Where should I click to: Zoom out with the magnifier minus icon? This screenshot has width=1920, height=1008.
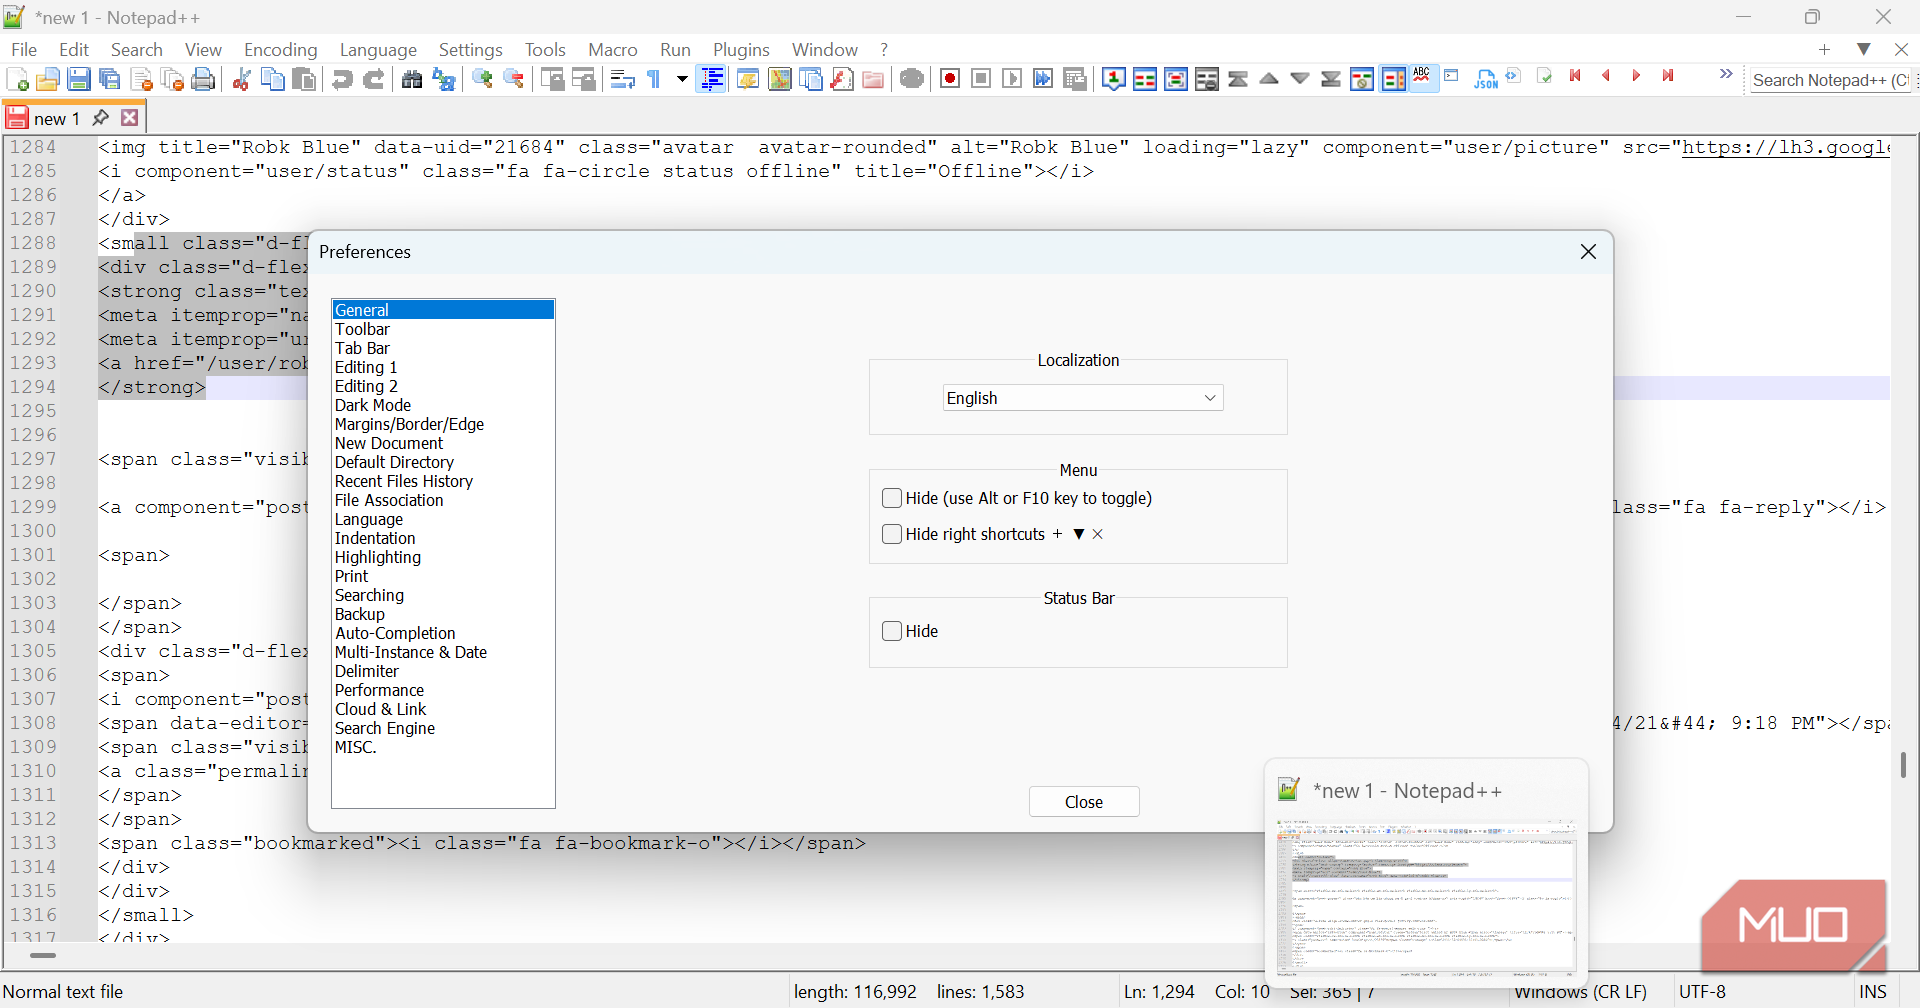tap(513, 80)
